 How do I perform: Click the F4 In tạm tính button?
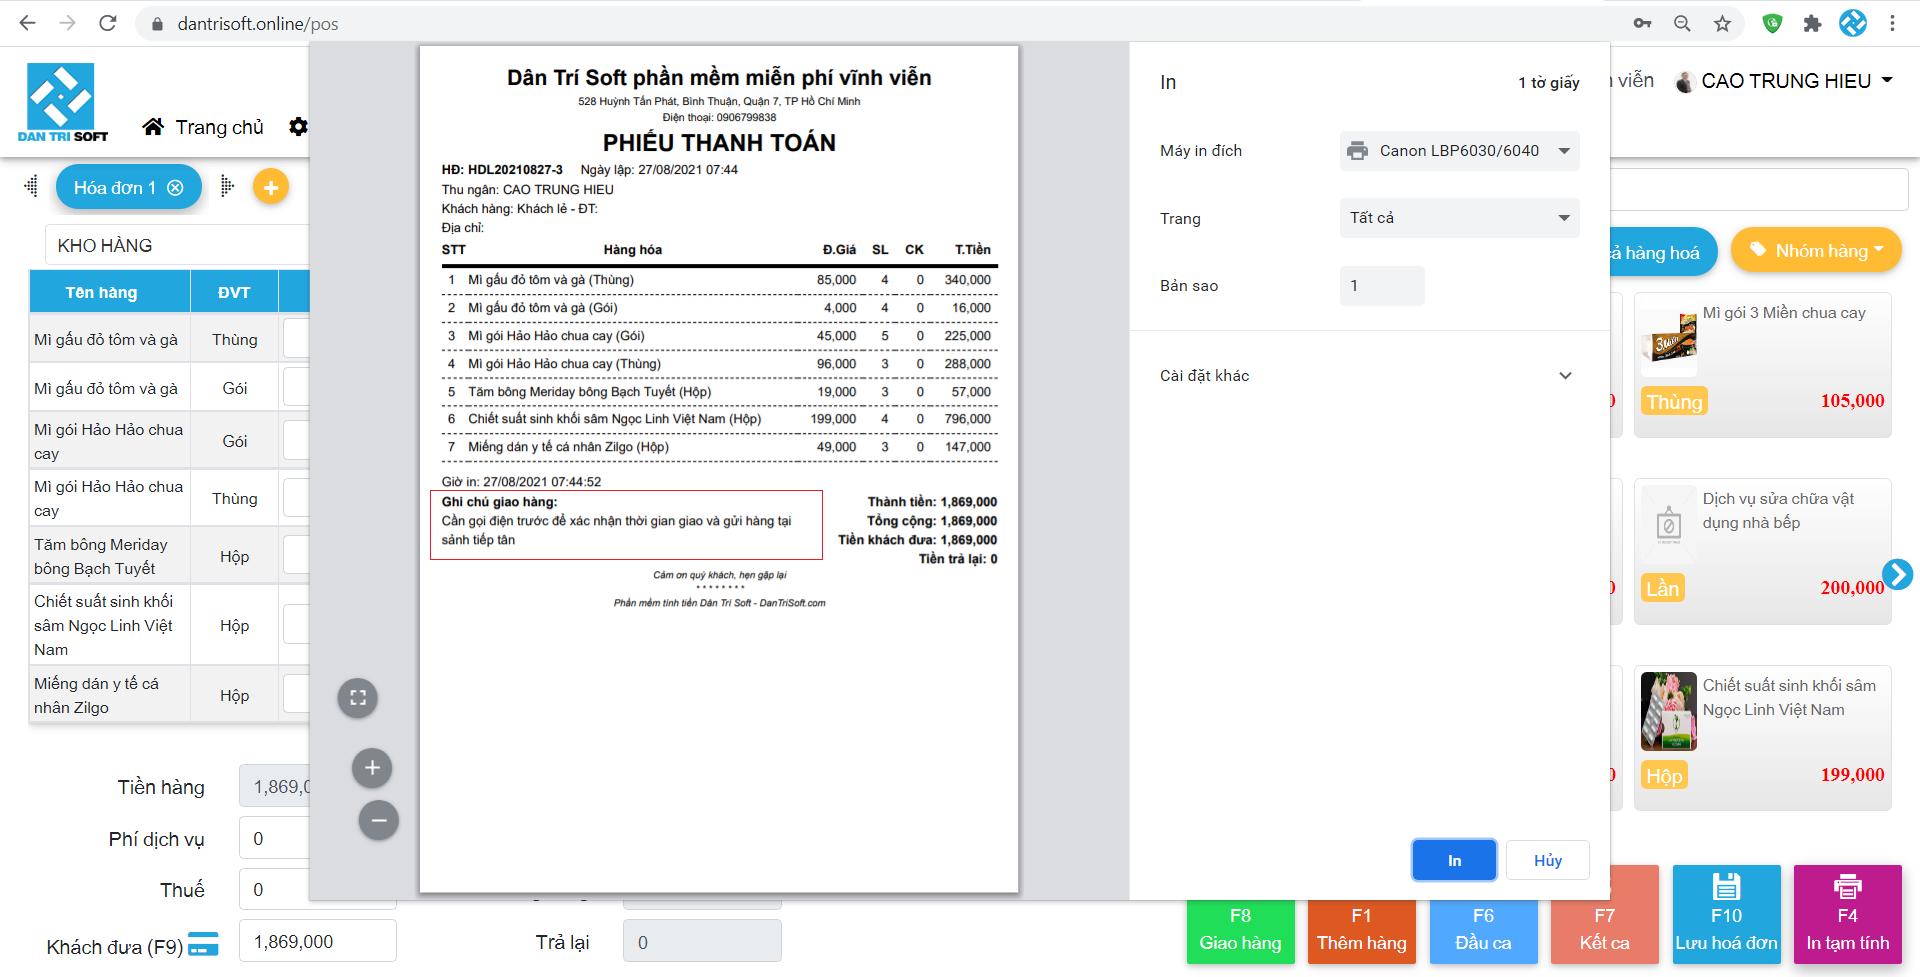1847,914
